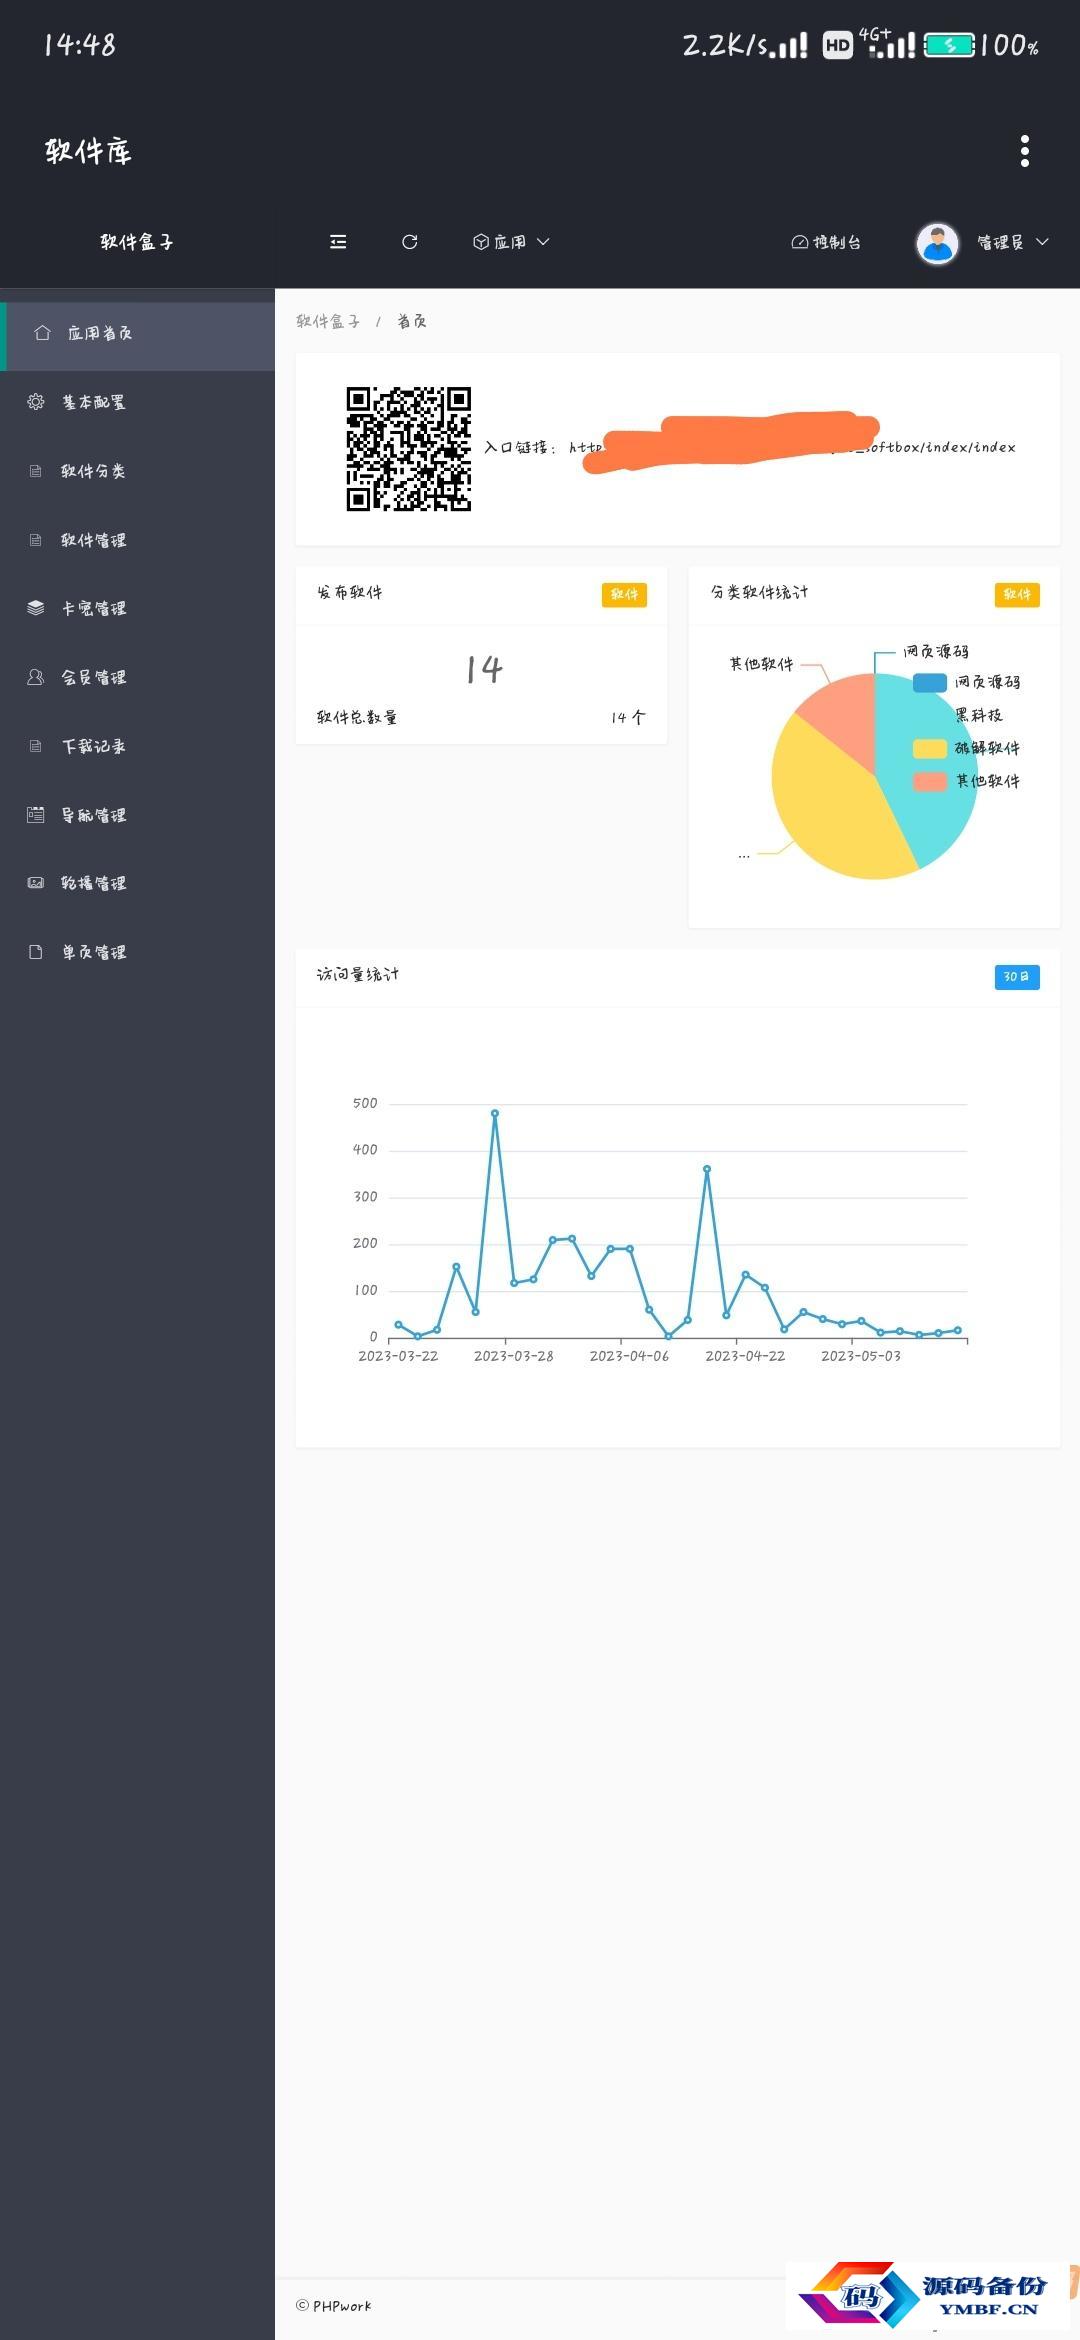This screenshot has height=2340, width=1080.
Task: Click the 2023-03-22 axis date label
Action: click(398, 1356)
